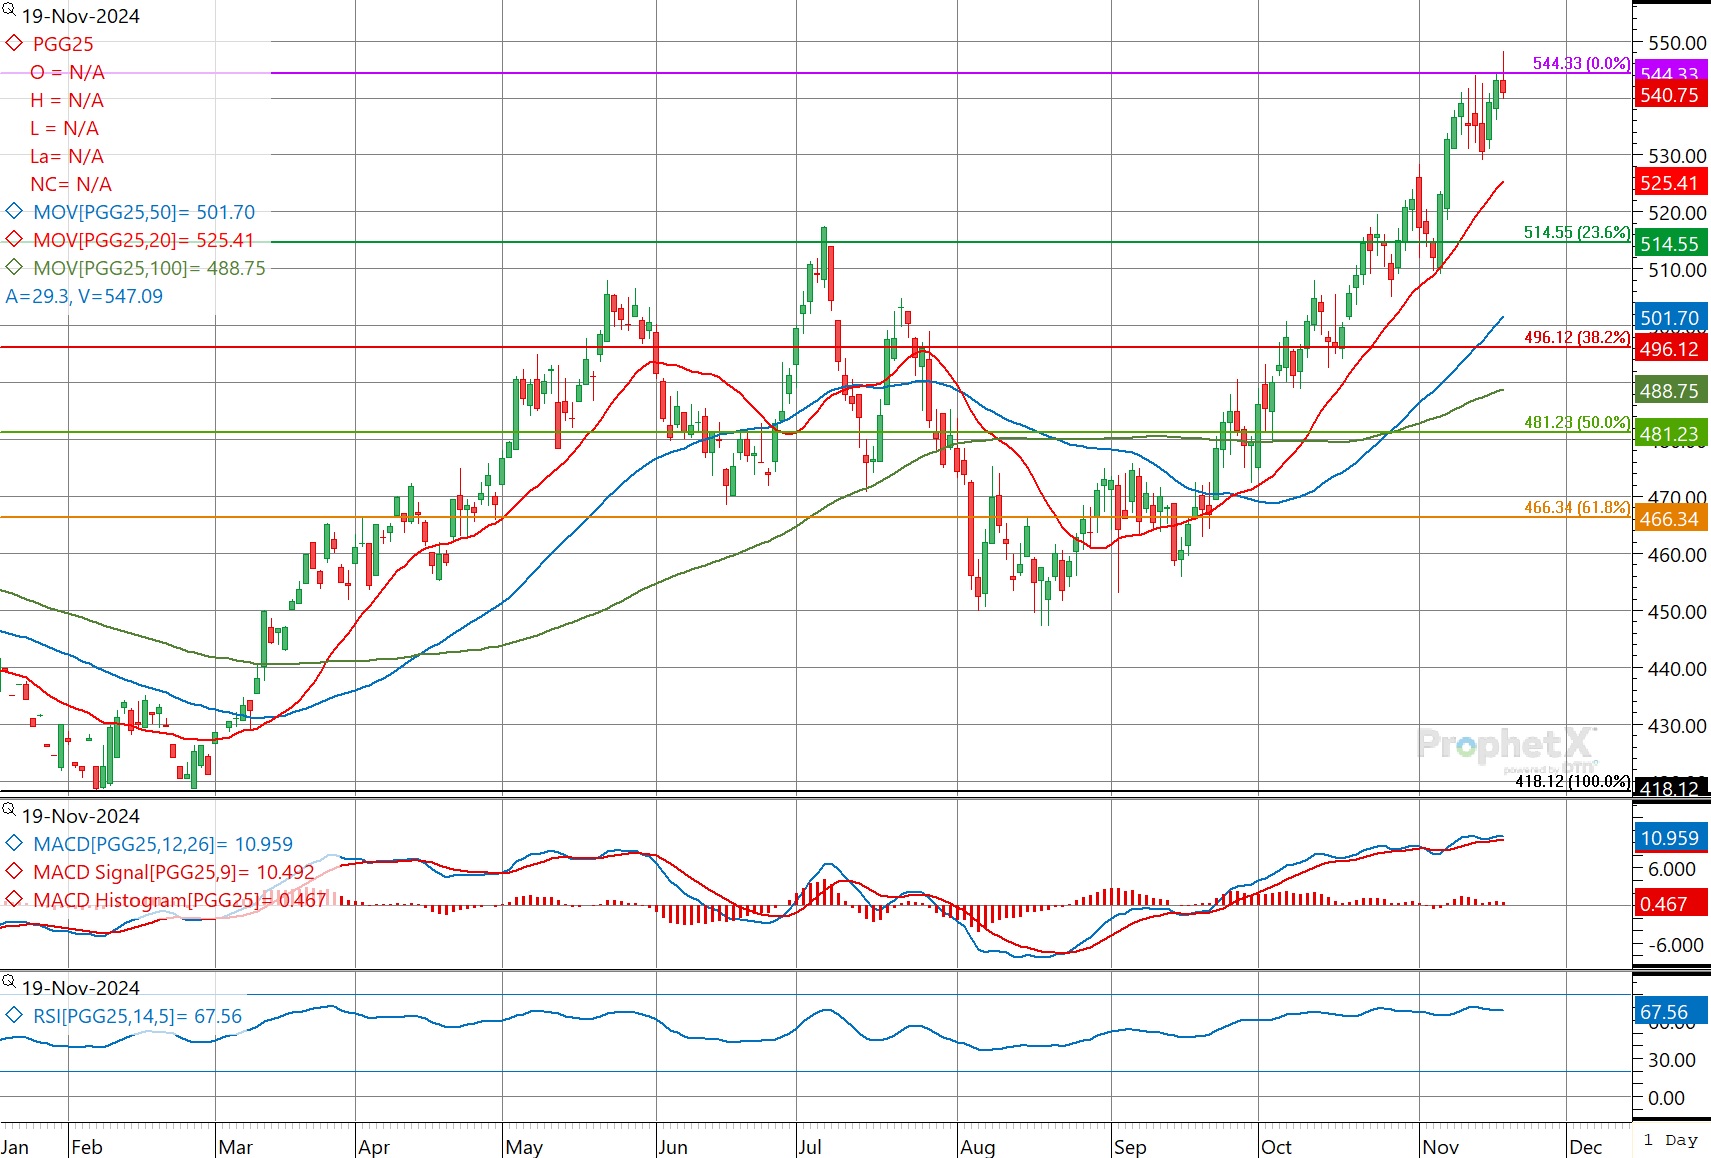
Task: Click the 19-Nov-2024 date in the RSI pane
Action: coord(81,988)
